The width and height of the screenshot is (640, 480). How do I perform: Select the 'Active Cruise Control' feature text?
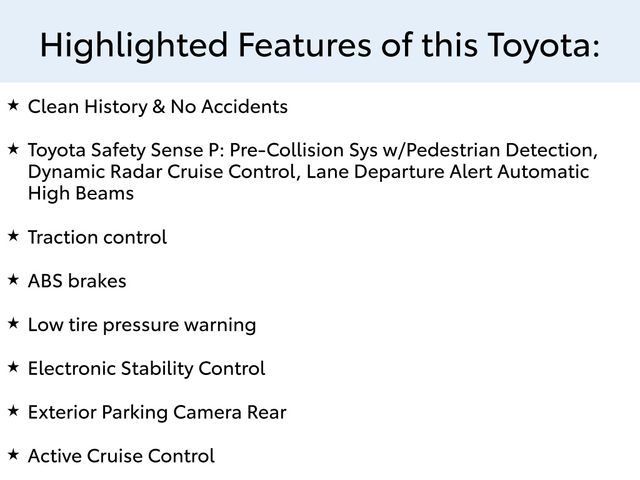tap(121, 456)
